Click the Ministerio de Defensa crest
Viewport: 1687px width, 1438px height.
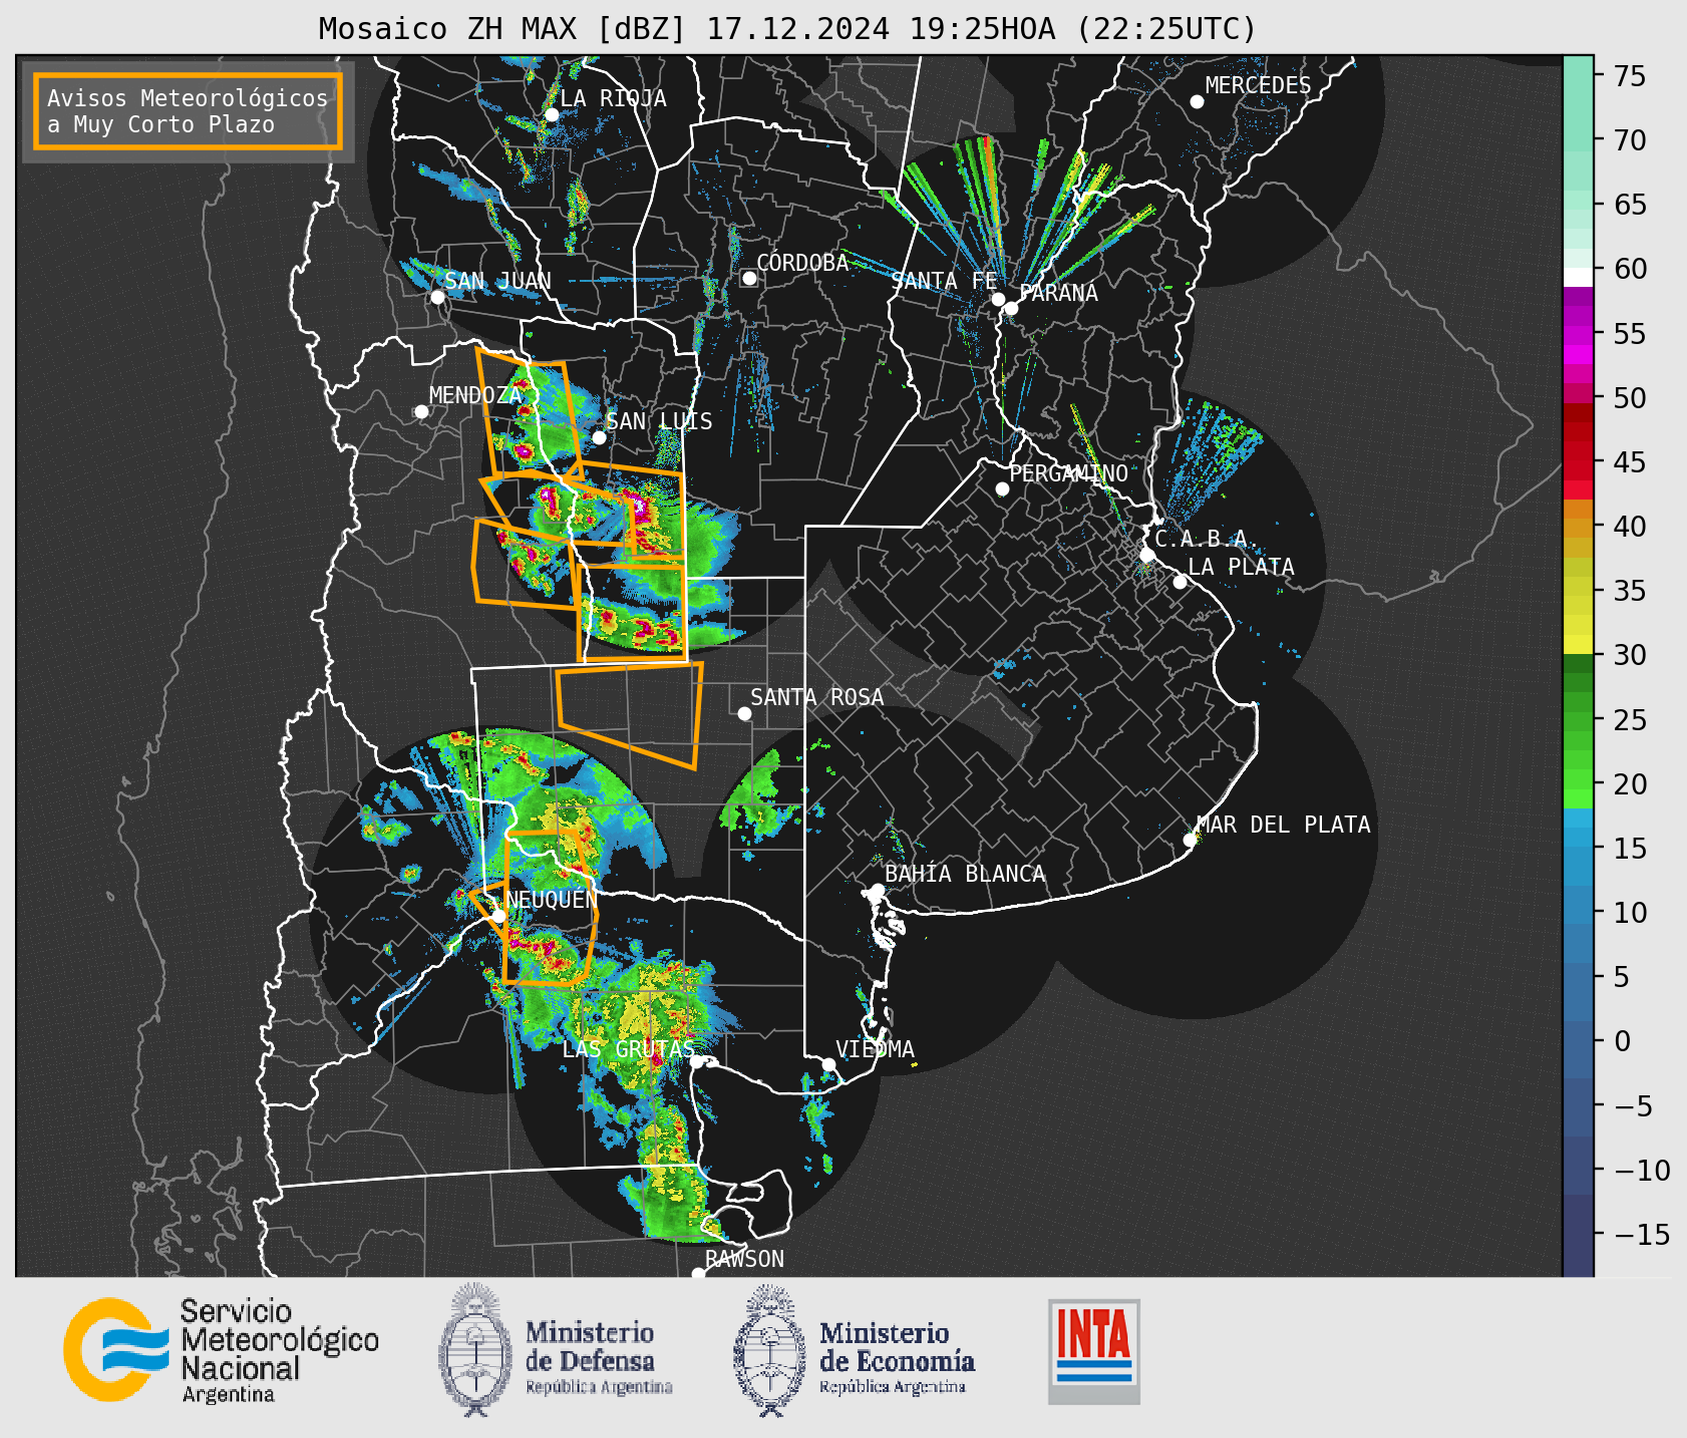(474, 1350)
